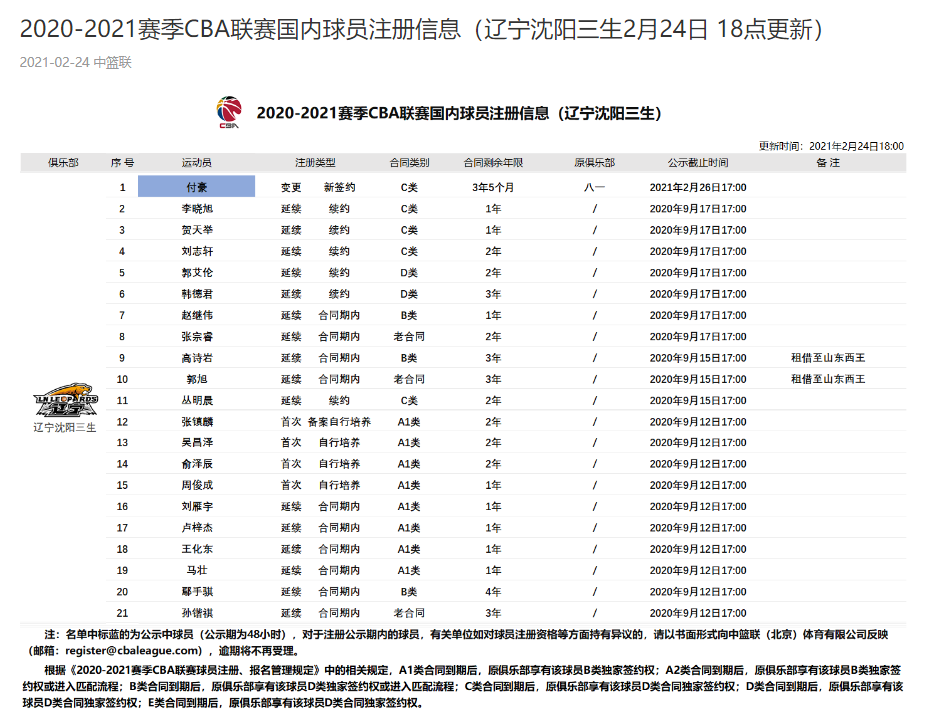Click 八一 in the original club column
The image size is (937, 727).
click(595, 188)
